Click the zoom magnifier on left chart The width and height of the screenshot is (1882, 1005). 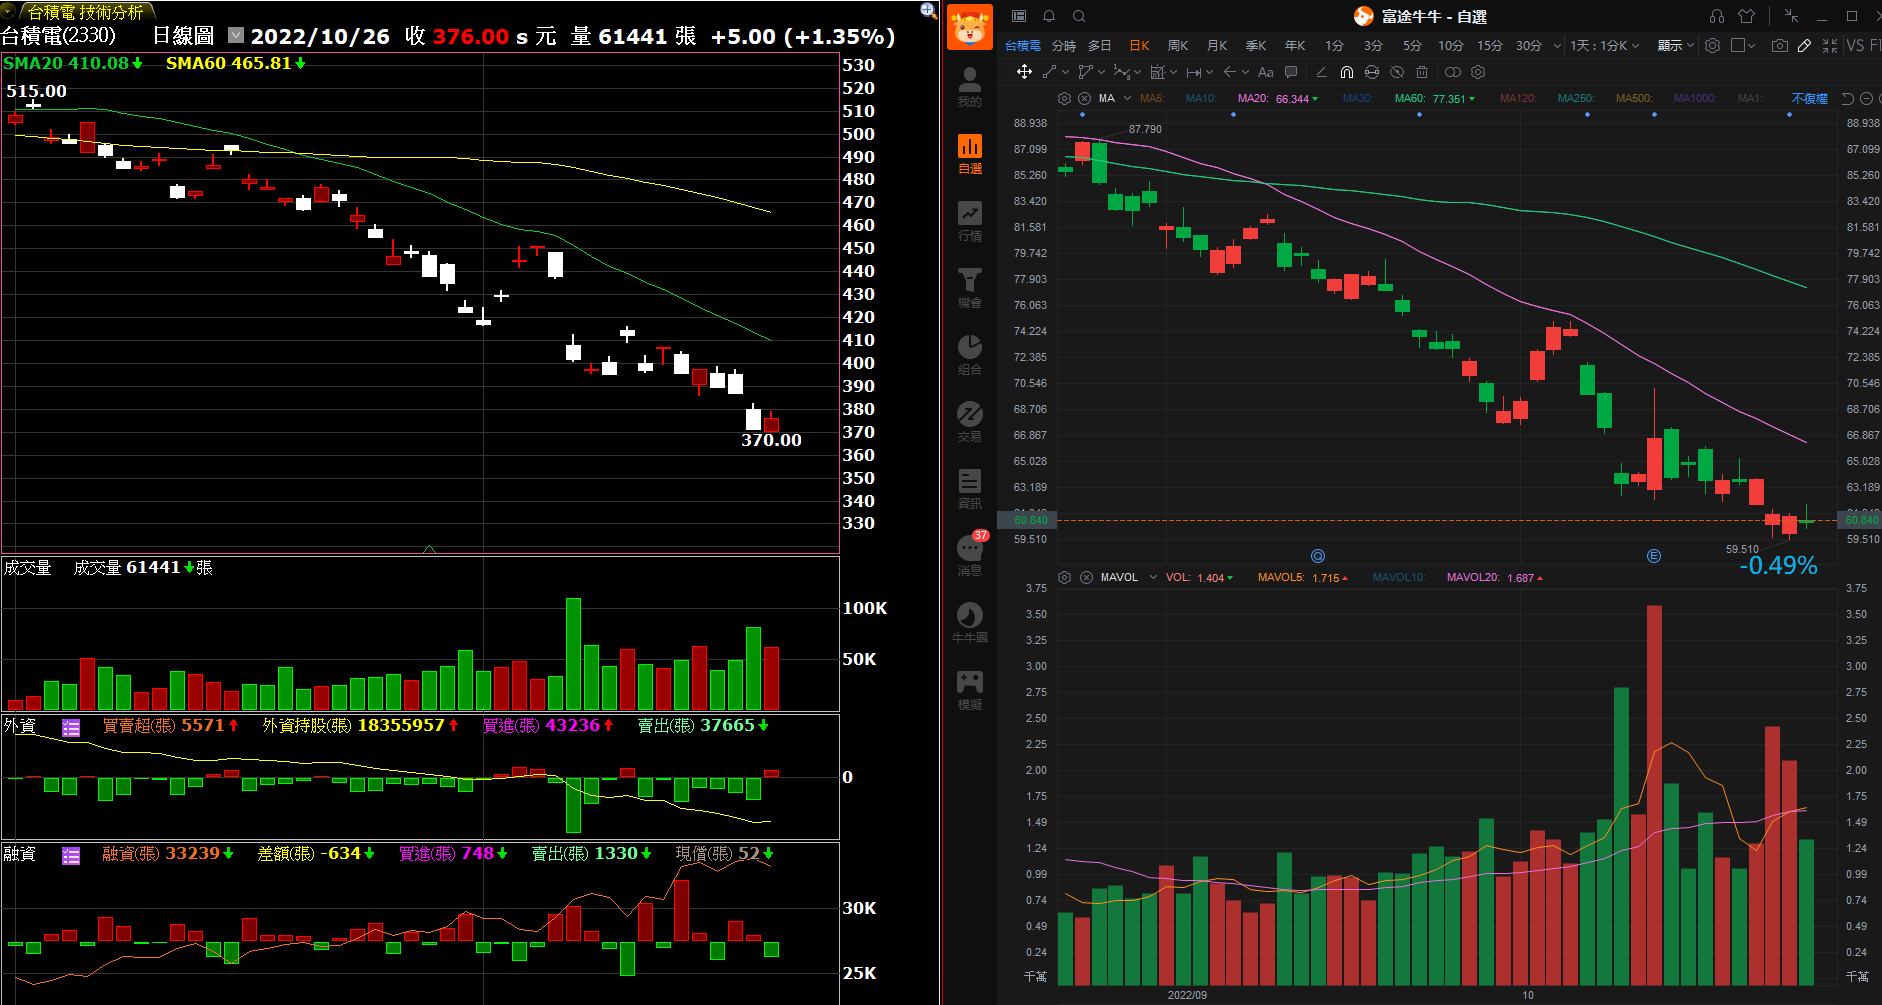(x=928, y=11)
